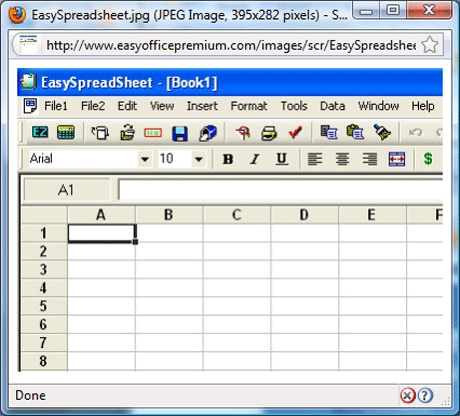Image resolution: width=460 pixels, height=416 pixels.
Task: Click the spreadsheet document menu icon
Action: 30,106
